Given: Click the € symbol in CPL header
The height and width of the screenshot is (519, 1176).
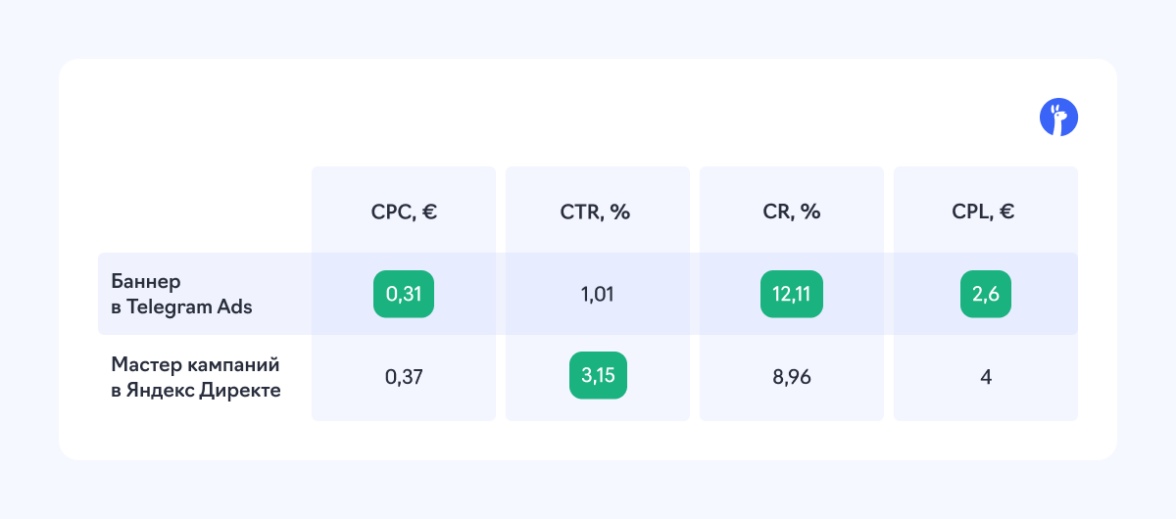Looking at the screenshot, I should click(1007, 212).
